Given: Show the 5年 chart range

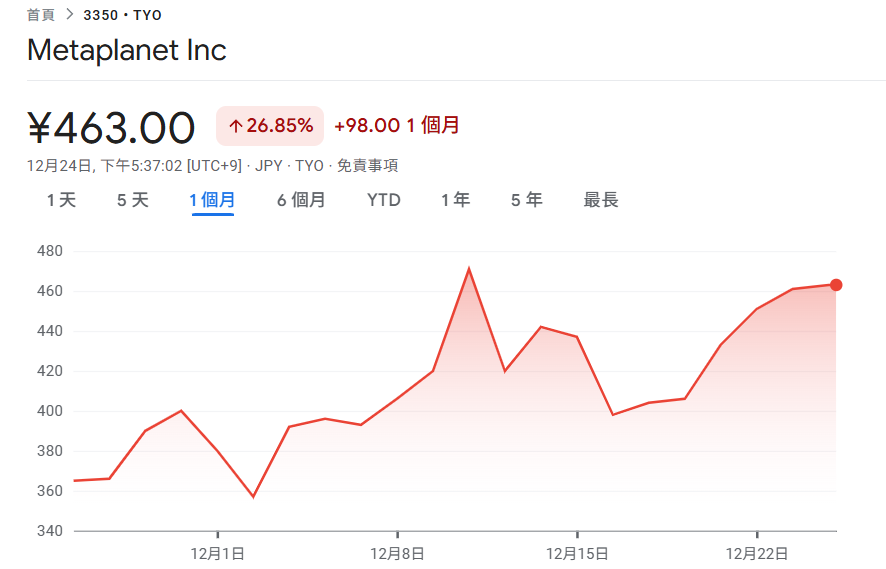Looking at the screenshot, I should click(526, 200).
